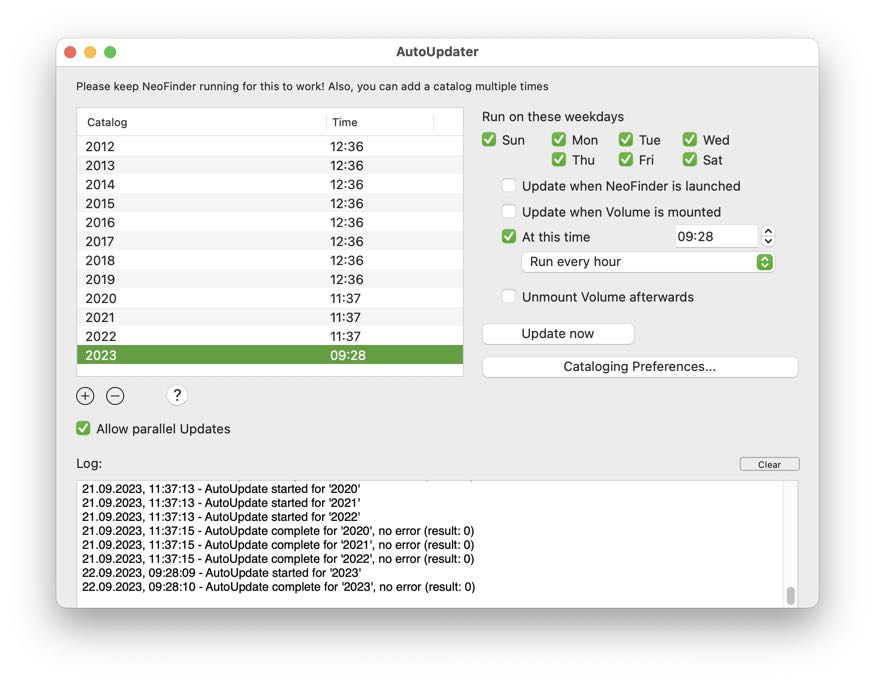Open help via the question mark icon
875x682 pixels.
[177, 396]
